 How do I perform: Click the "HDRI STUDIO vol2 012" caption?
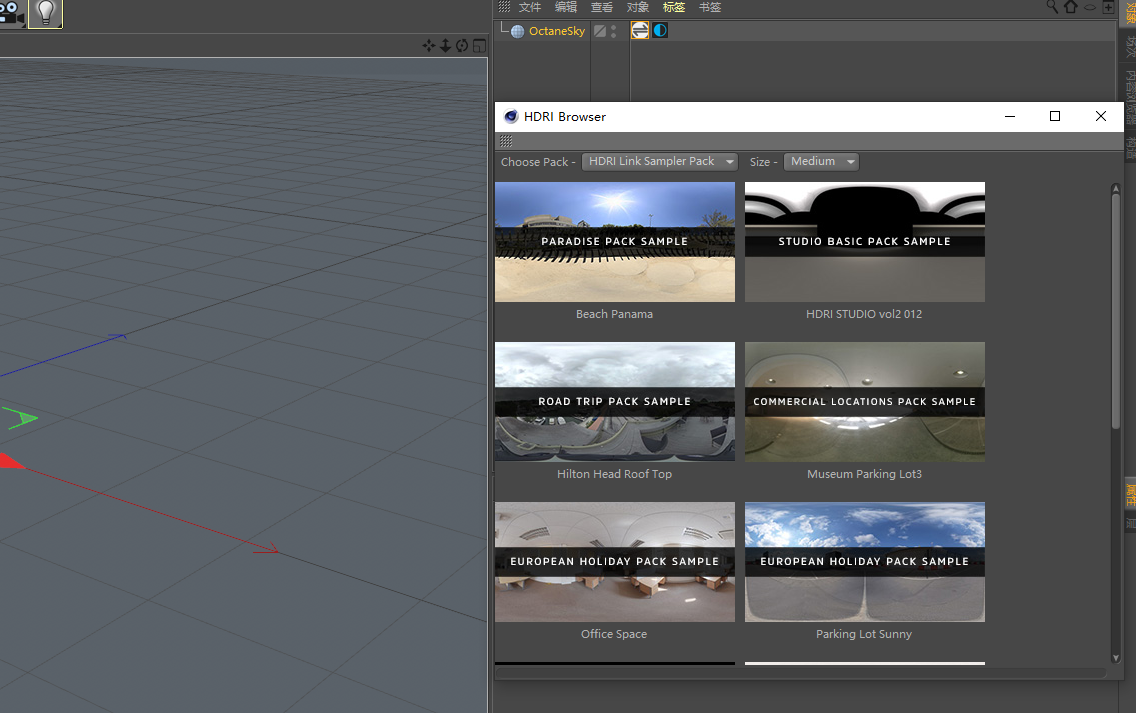(864, 314)
